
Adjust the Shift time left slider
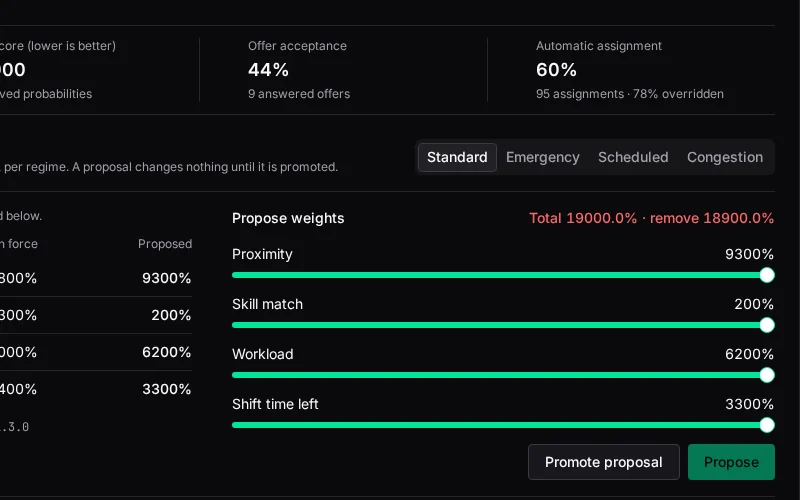[503, 425]
